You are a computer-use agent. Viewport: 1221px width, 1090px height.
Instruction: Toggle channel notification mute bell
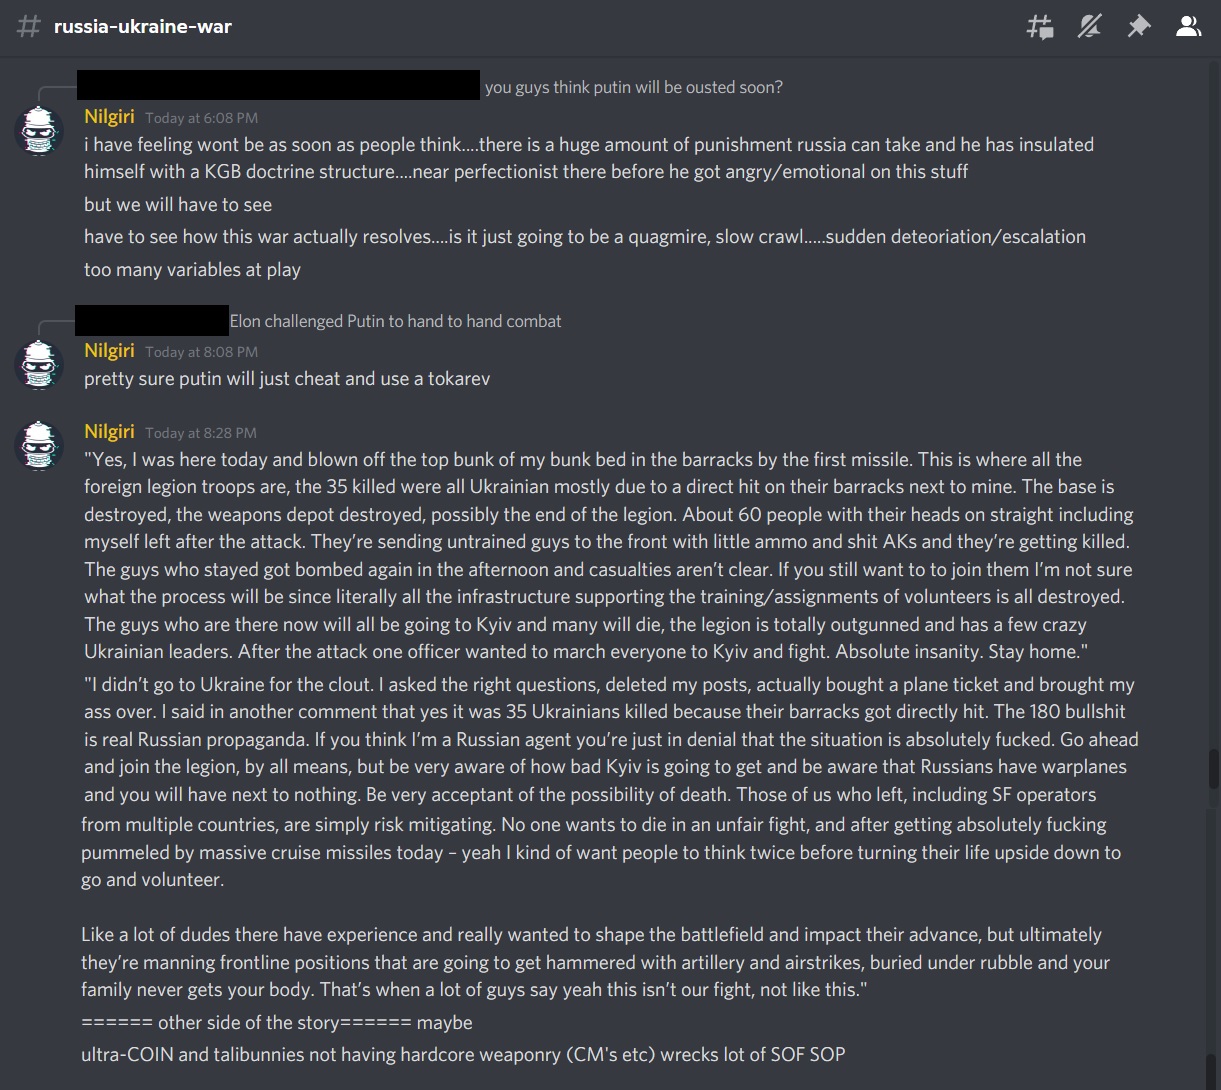1089,27
